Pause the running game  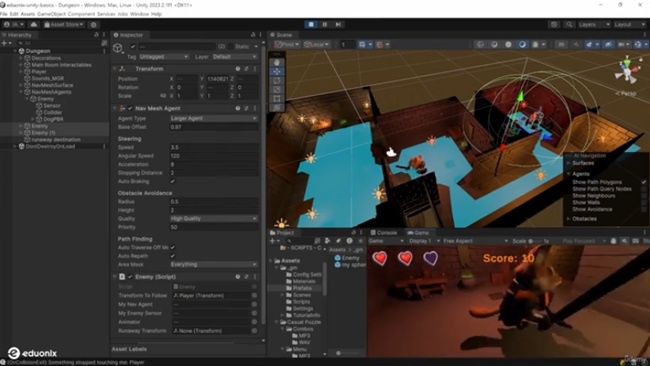325,24
